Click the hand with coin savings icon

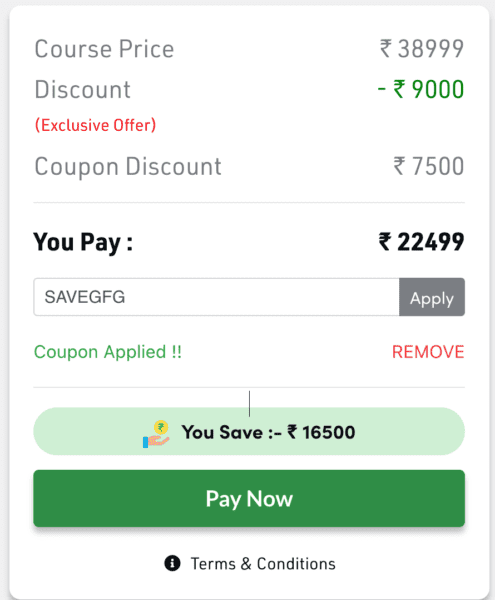coord(156,434)
